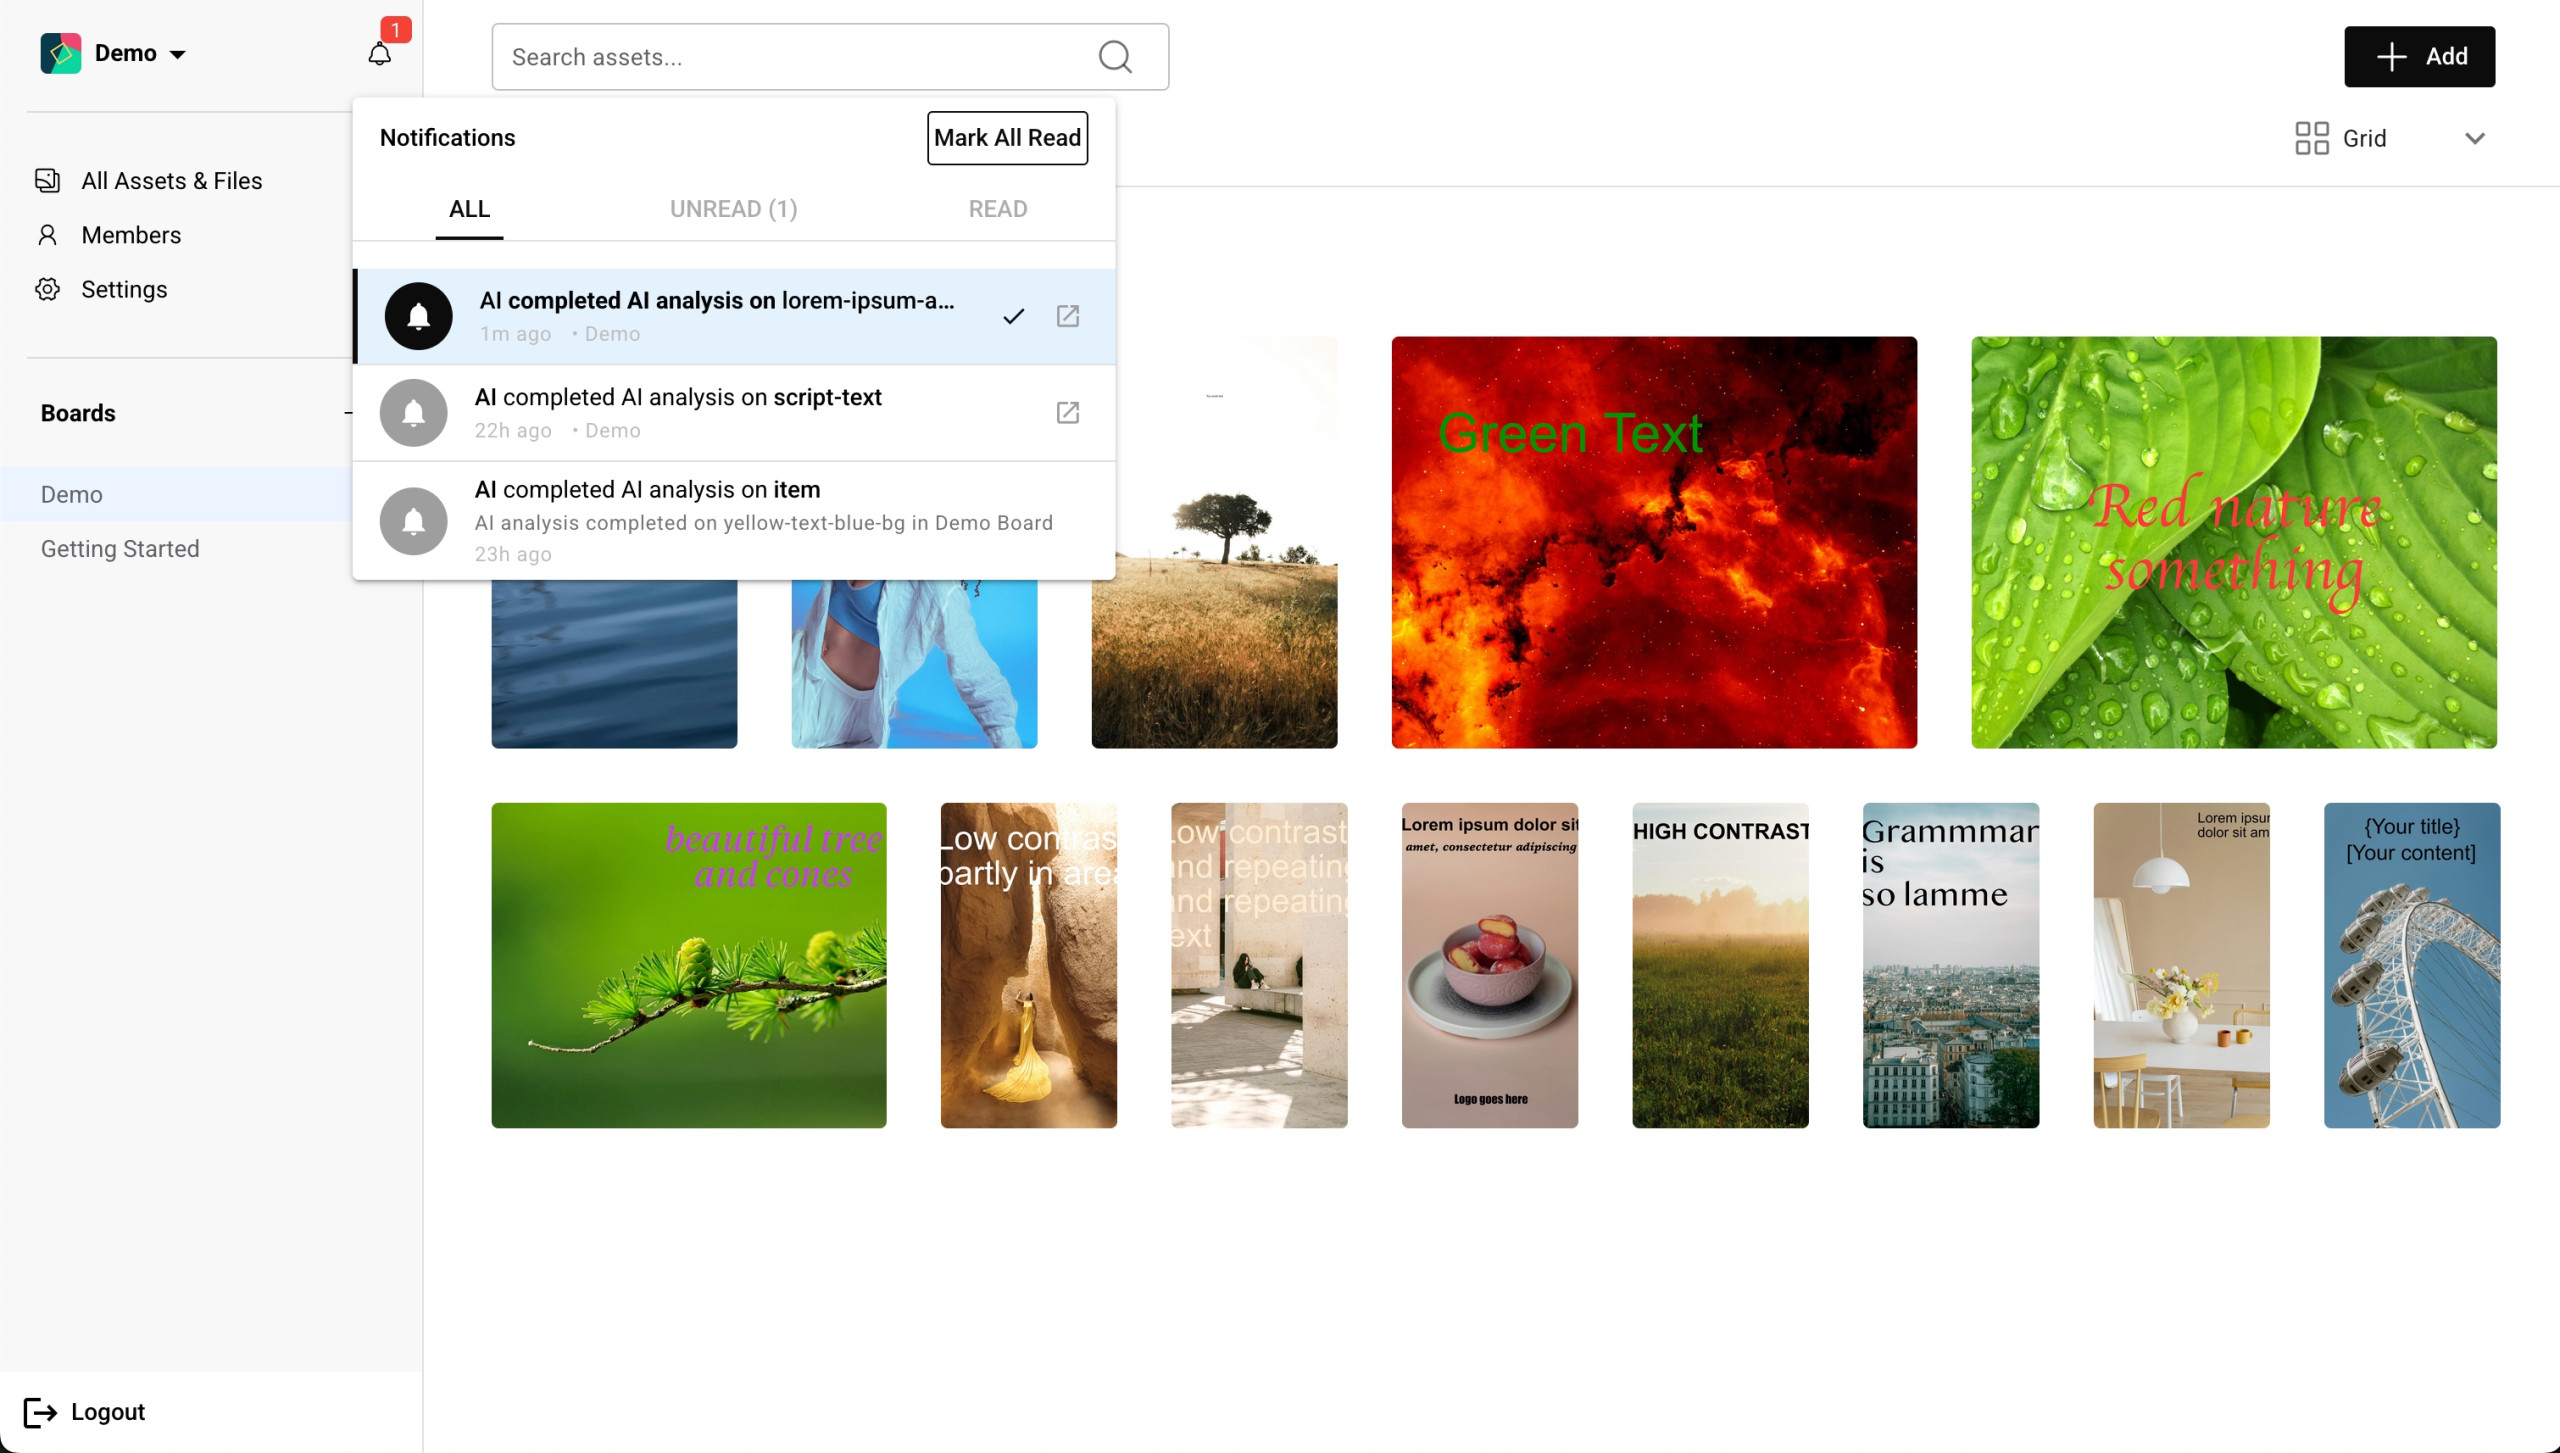Click the notification bell icon
Viewport: 2560px width, 1453px height.
click(x=379, y=54)
